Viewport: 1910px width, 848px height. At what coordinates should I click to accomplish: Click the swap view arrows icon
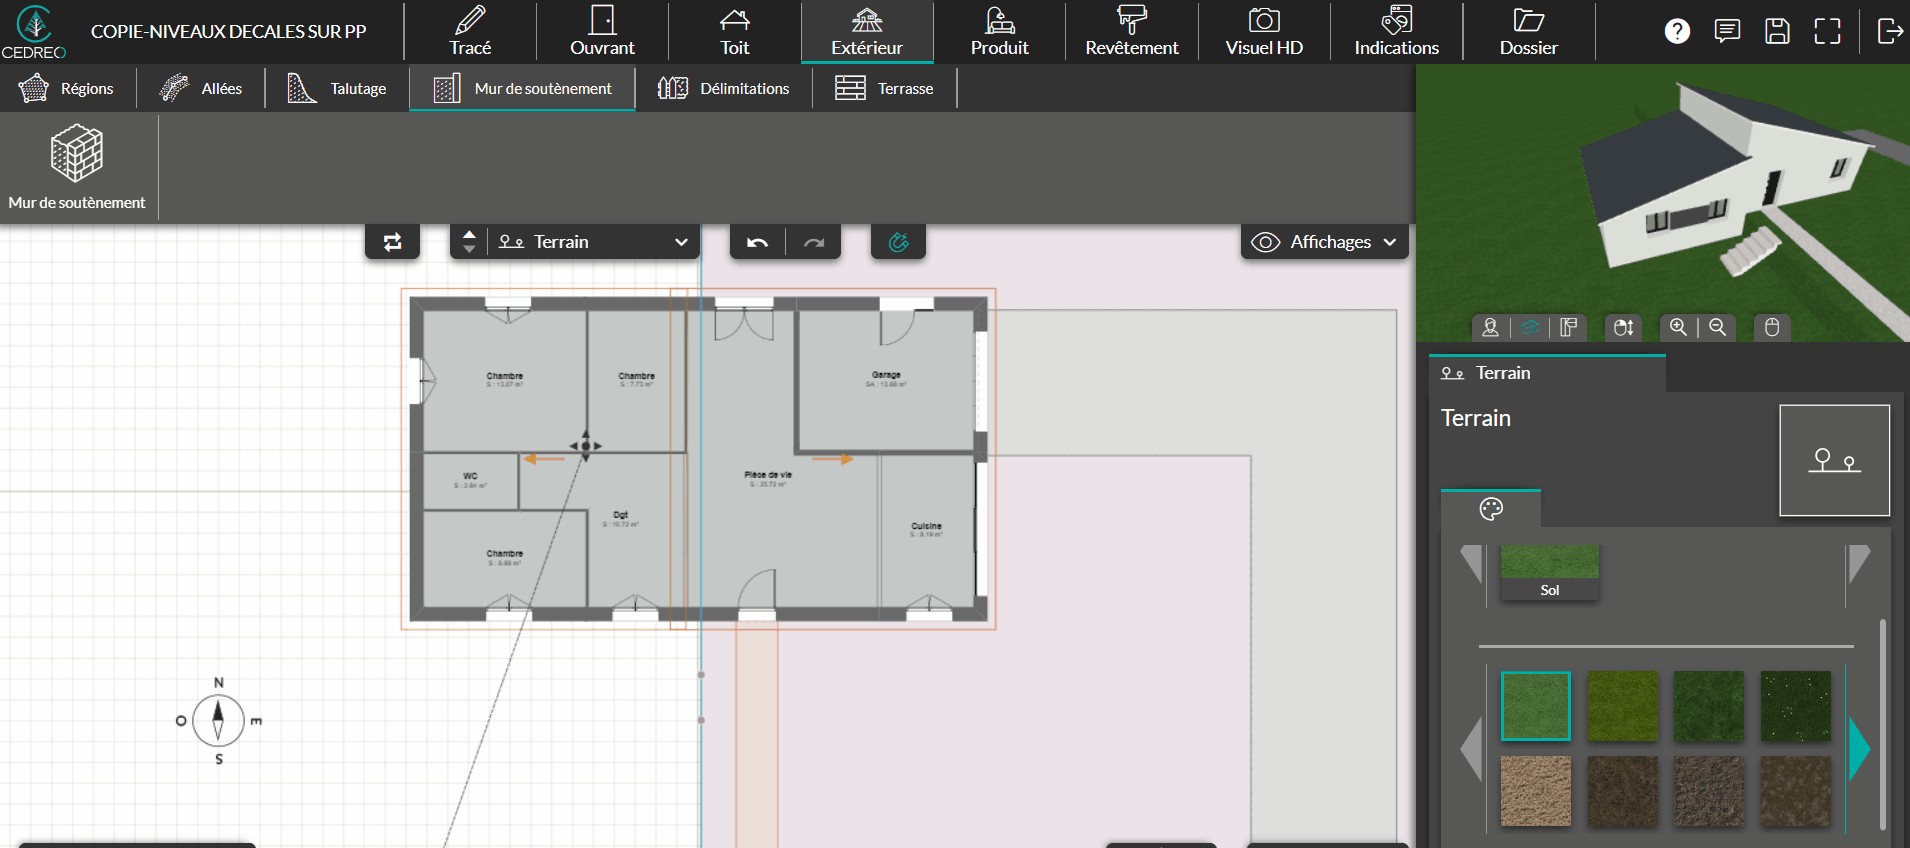[392, 242]
